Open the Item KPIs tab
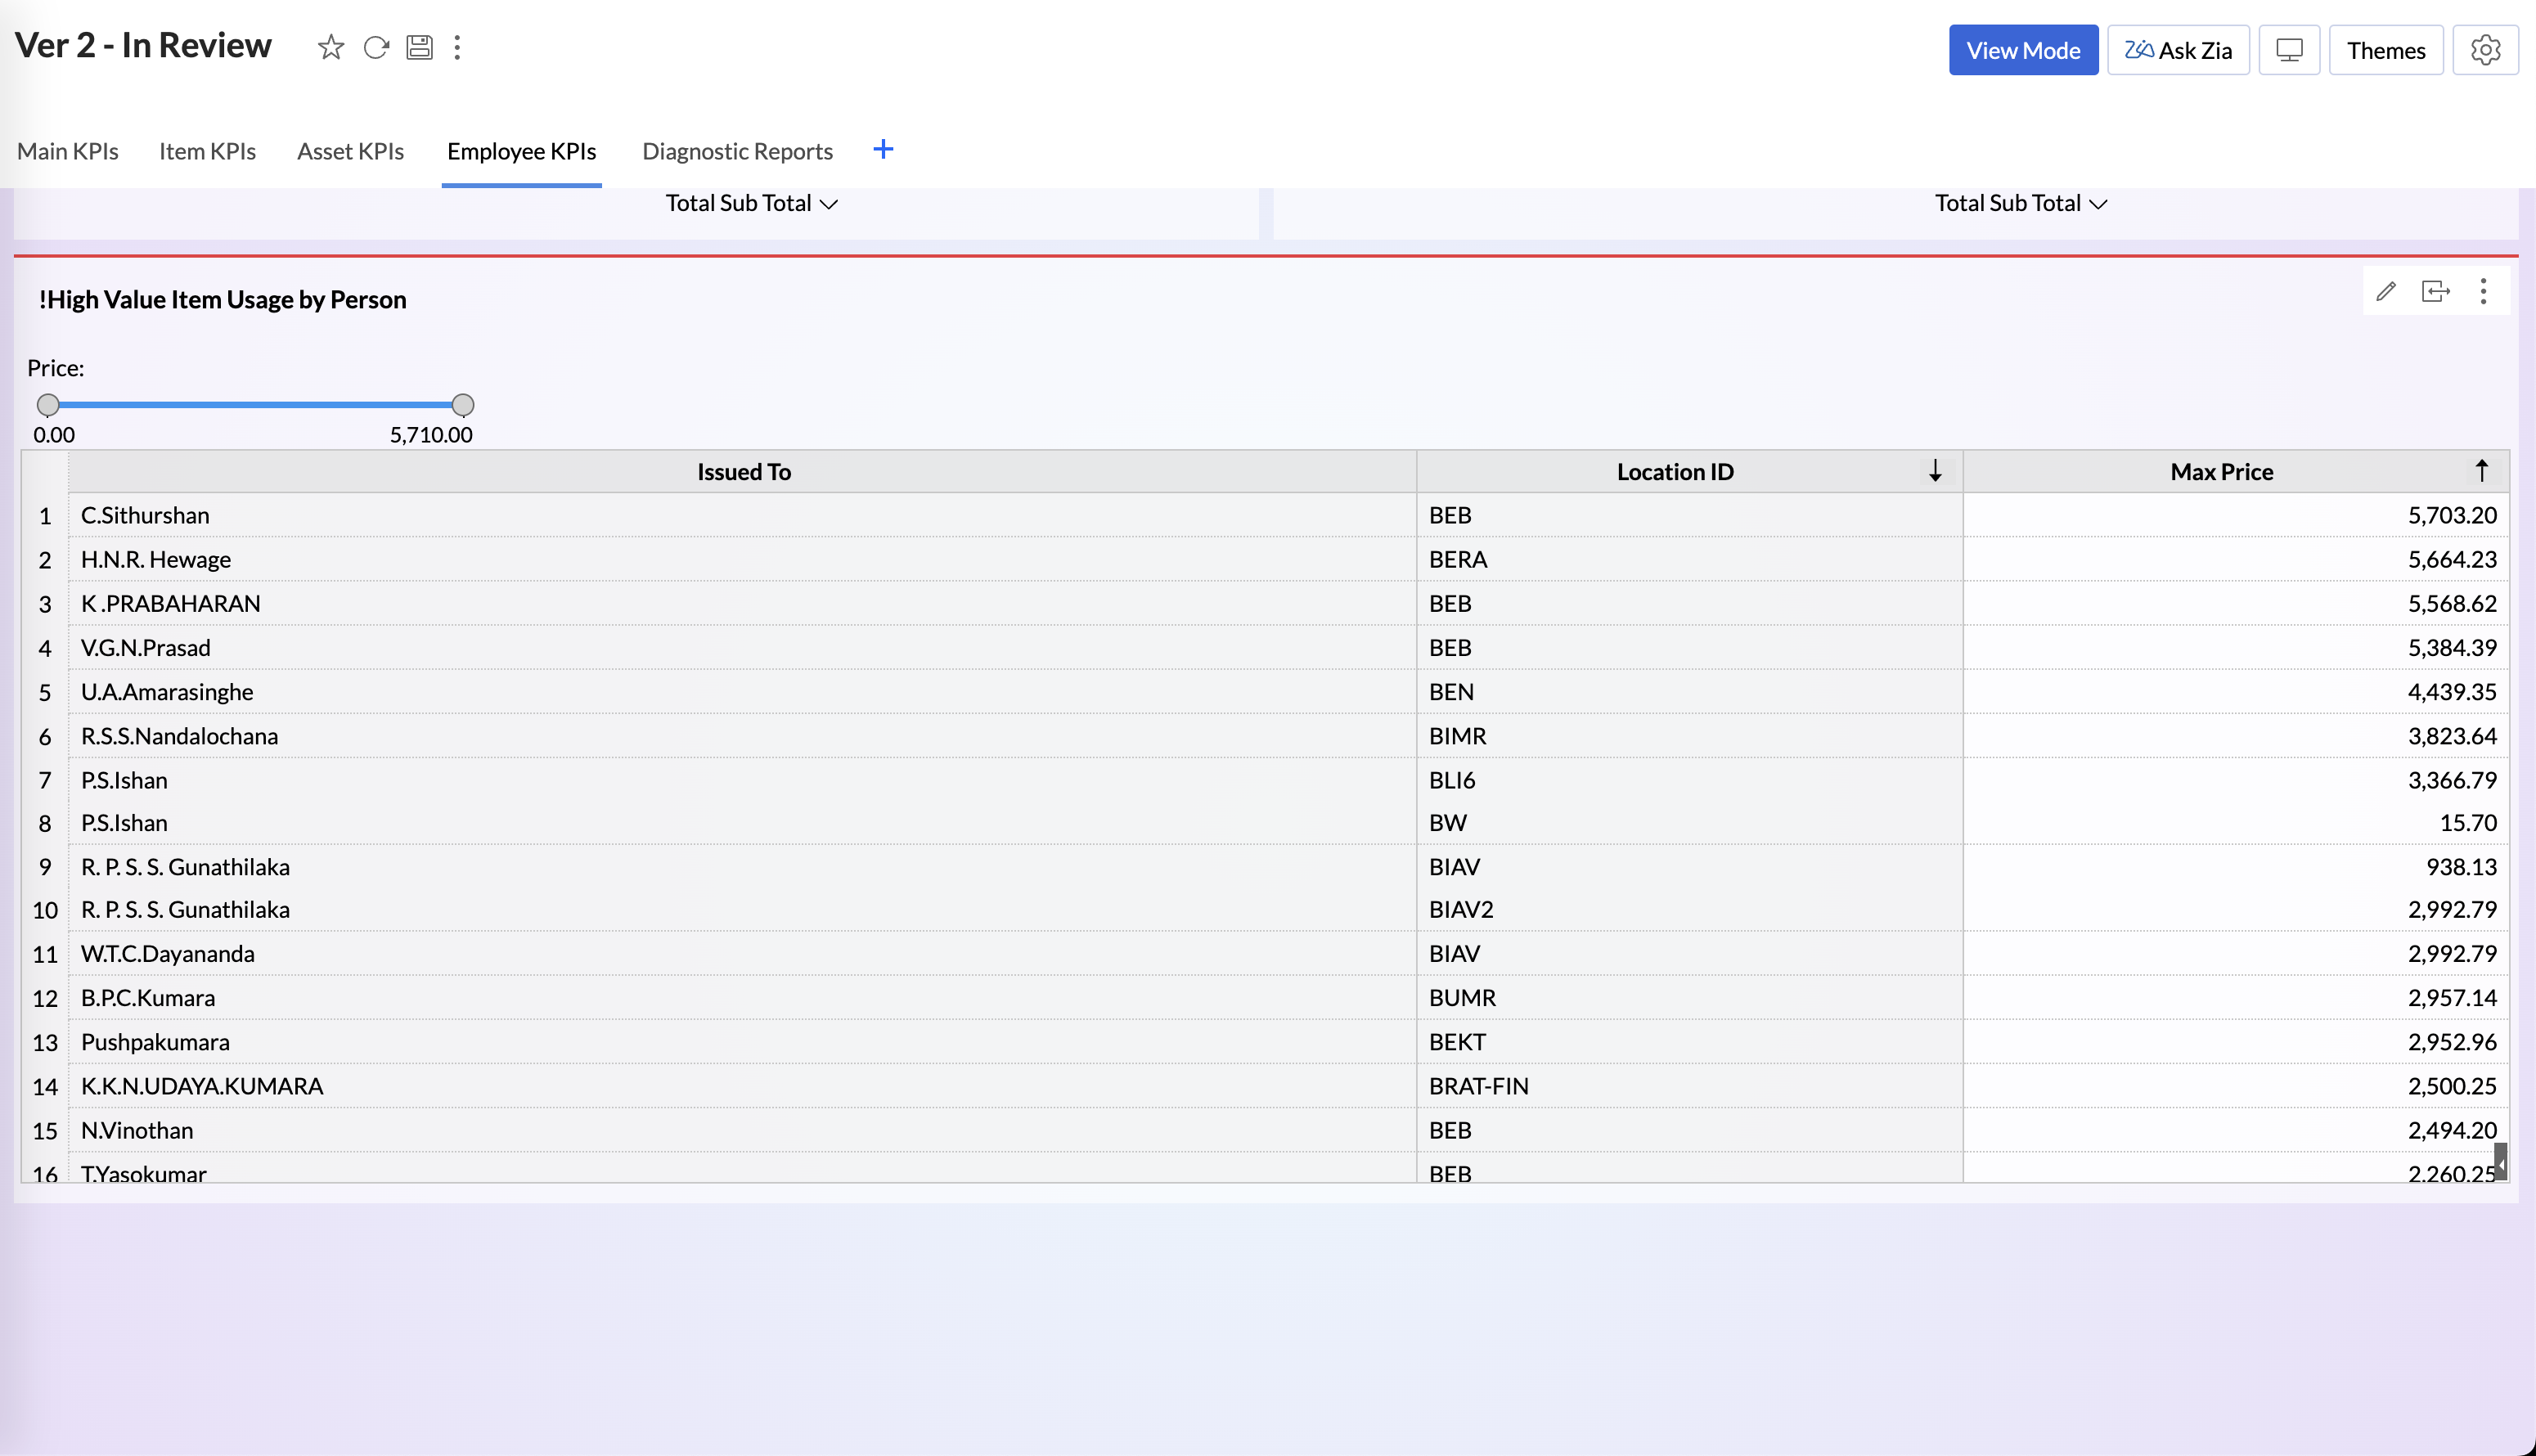Viewport: 2536px width, 1456px height. 207,151
